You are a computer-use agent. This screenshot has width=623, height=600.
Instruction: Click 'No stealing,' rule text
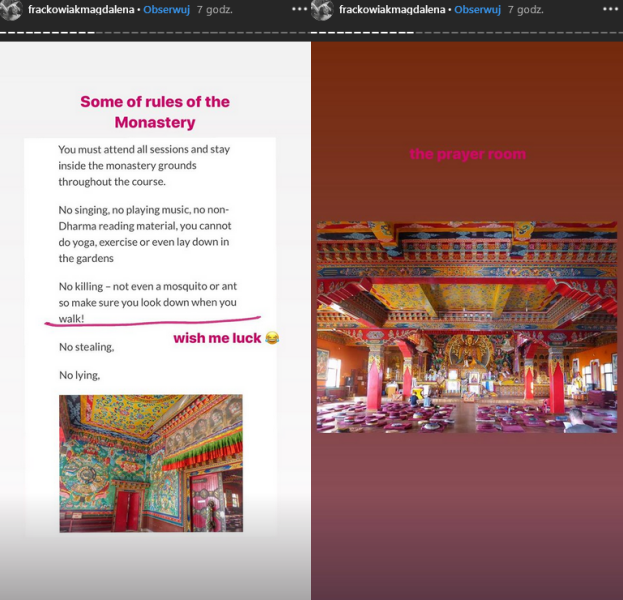87,347
